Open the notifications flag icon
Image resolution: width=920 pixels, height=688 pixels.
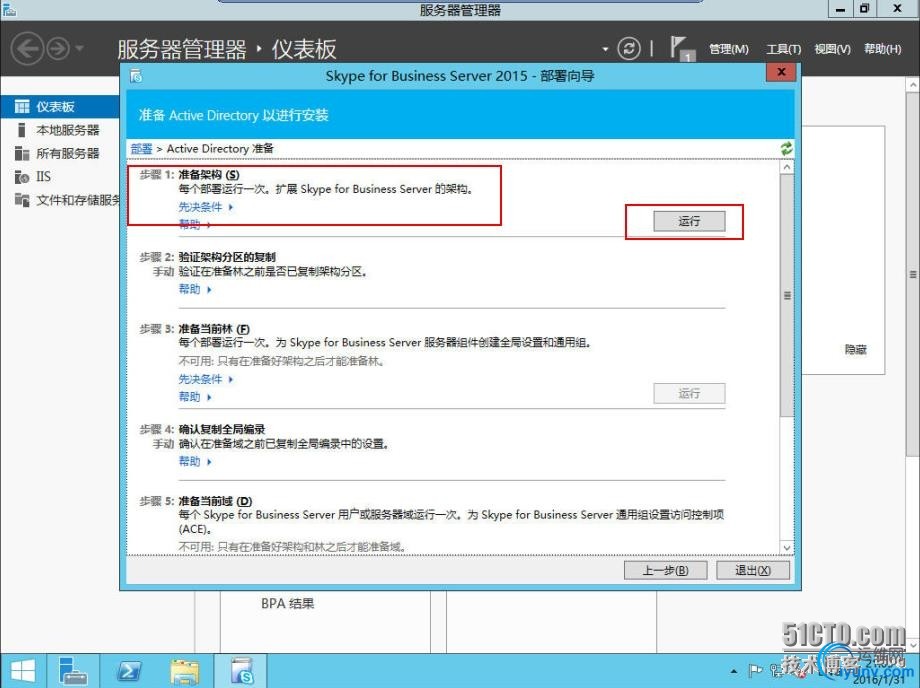[681, 48]
